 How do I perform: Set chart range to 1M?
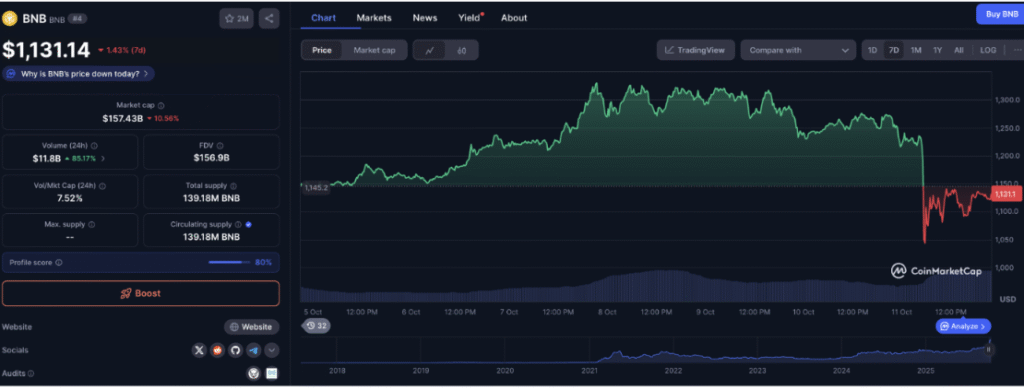tap(916, 50)
